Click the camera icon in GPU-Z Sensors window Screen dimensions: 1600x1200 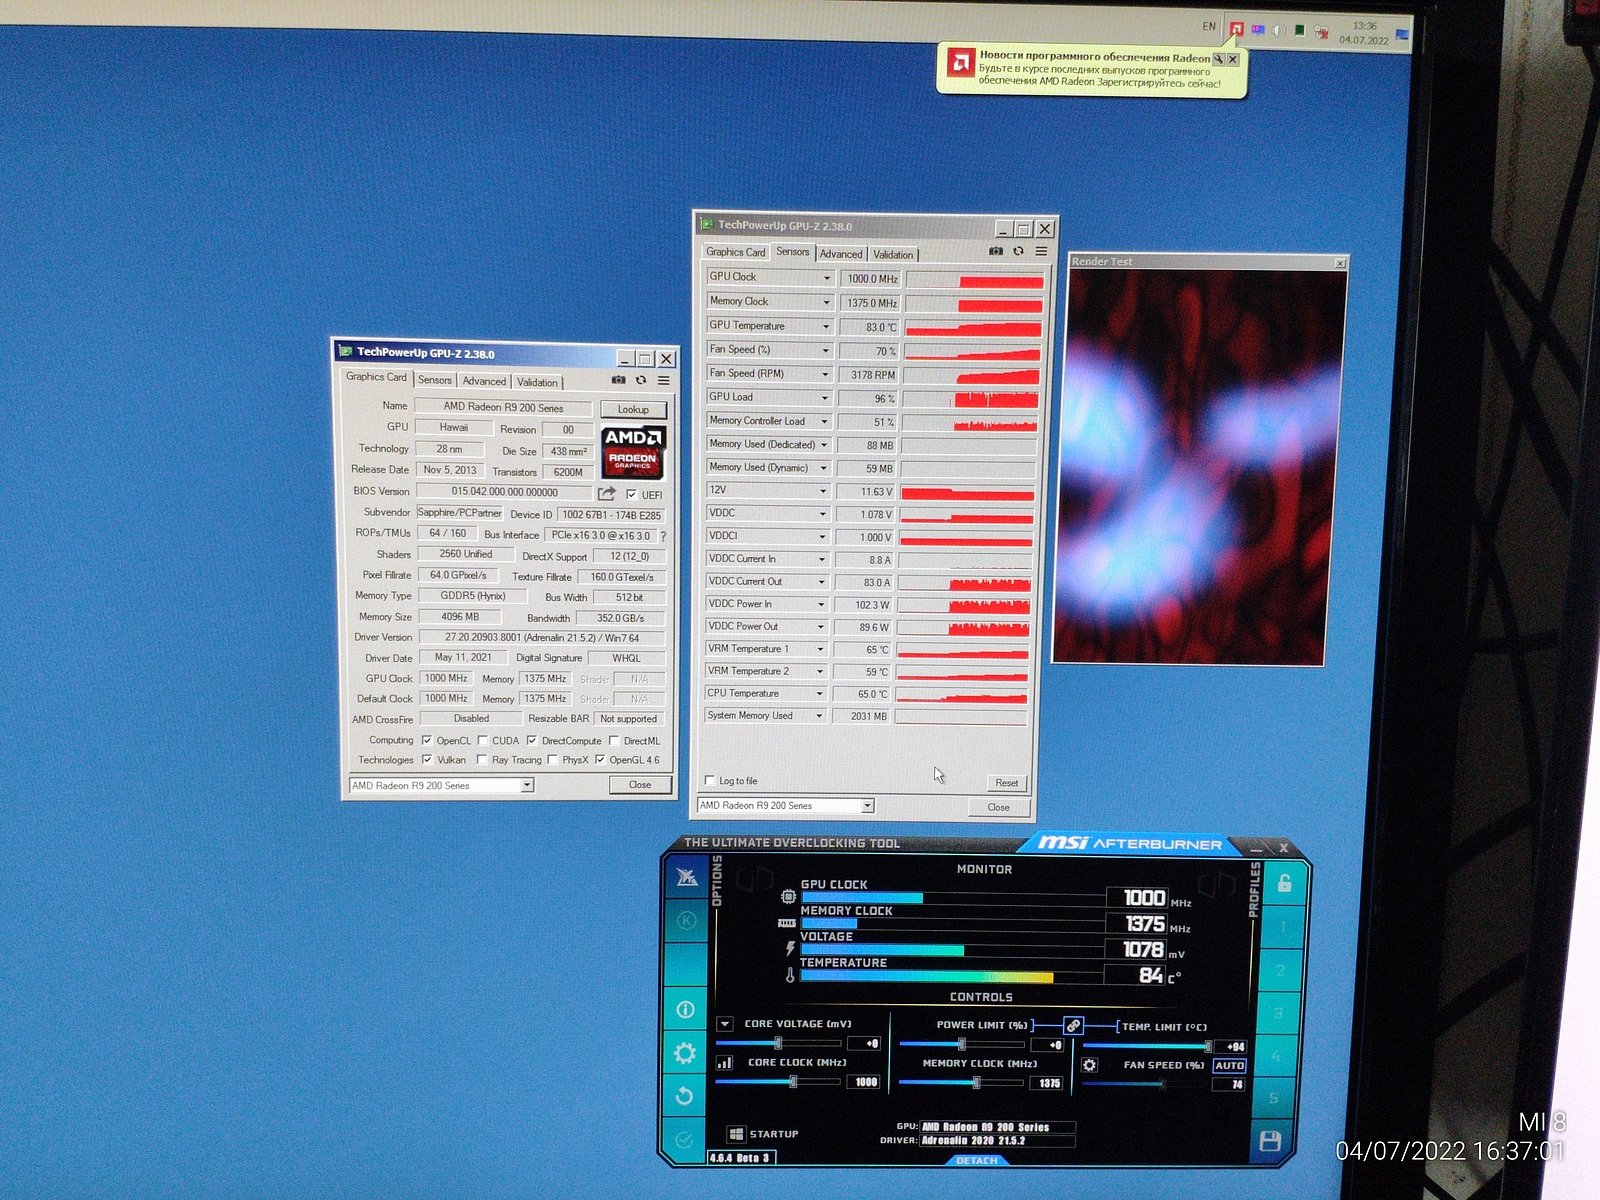(x=995, y=251)
